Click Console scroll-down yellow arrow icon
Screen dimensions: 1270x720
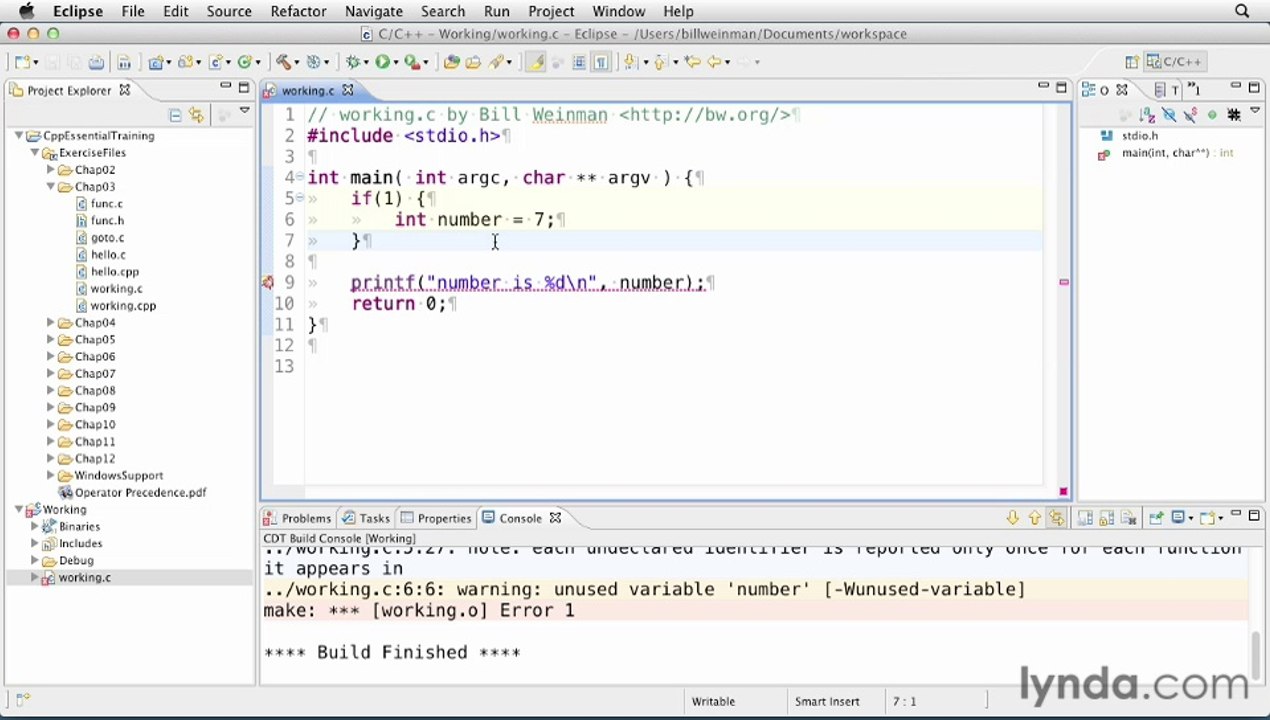[x=1013, y=518]
